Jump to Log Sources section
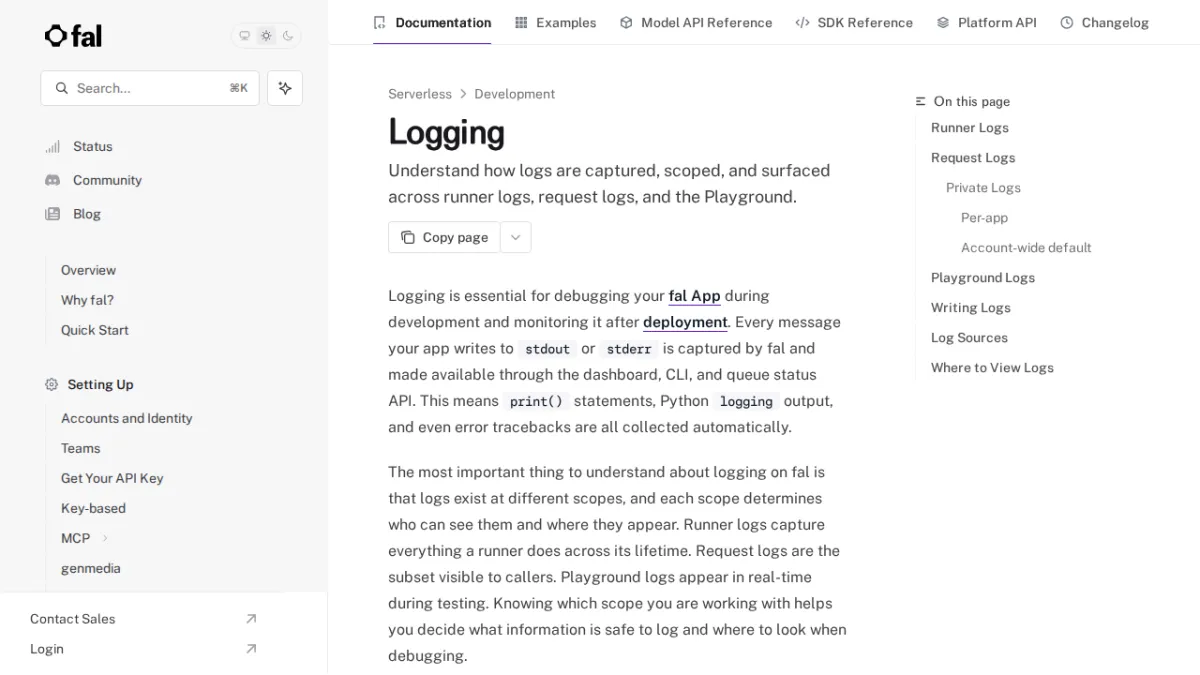 pyautogui.click(x=969, y=338)
